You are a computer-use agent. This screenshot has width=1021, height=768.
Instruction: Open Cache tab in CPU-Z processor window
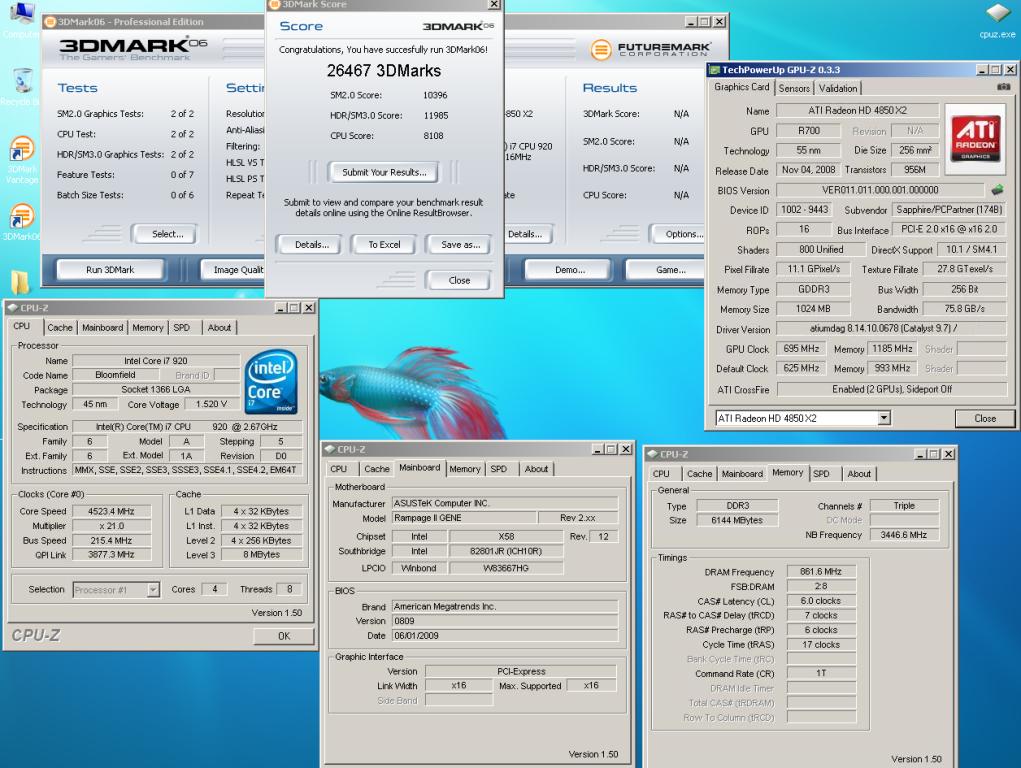pos(60,328)
